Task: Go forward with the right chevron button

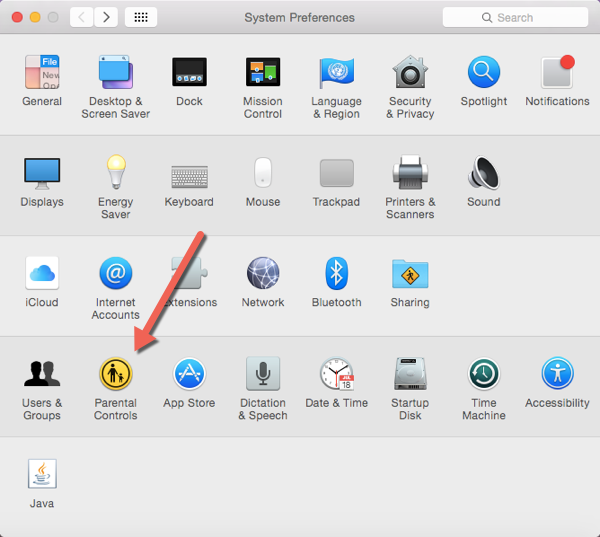Action: click(106, 17)
